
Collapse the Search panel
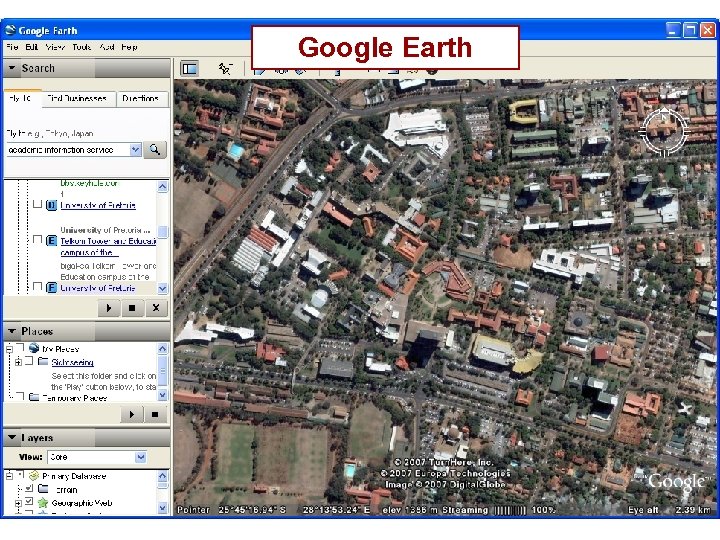click(x=12, y=68)
